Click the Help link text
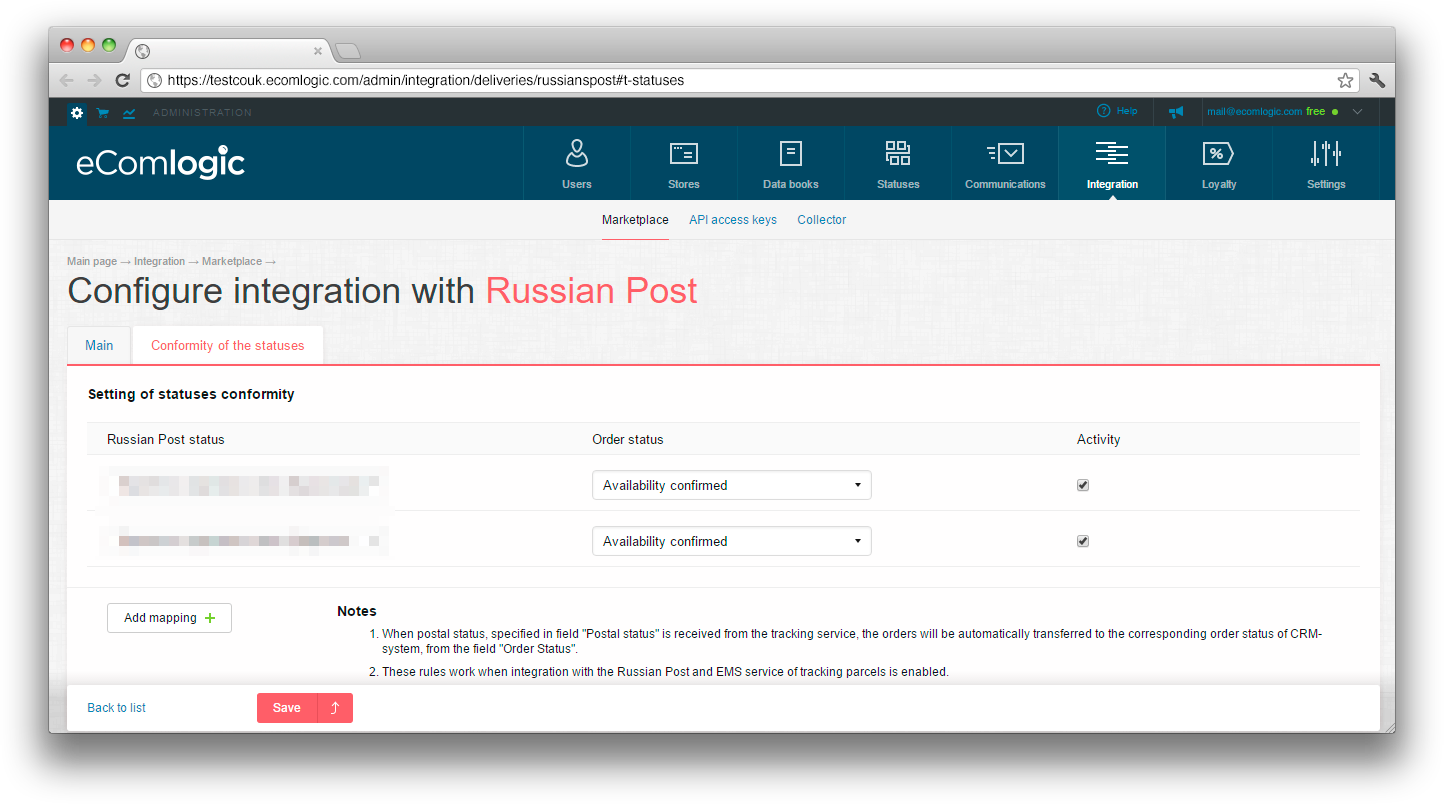1444x804 pixels. tap(1127, 111)
